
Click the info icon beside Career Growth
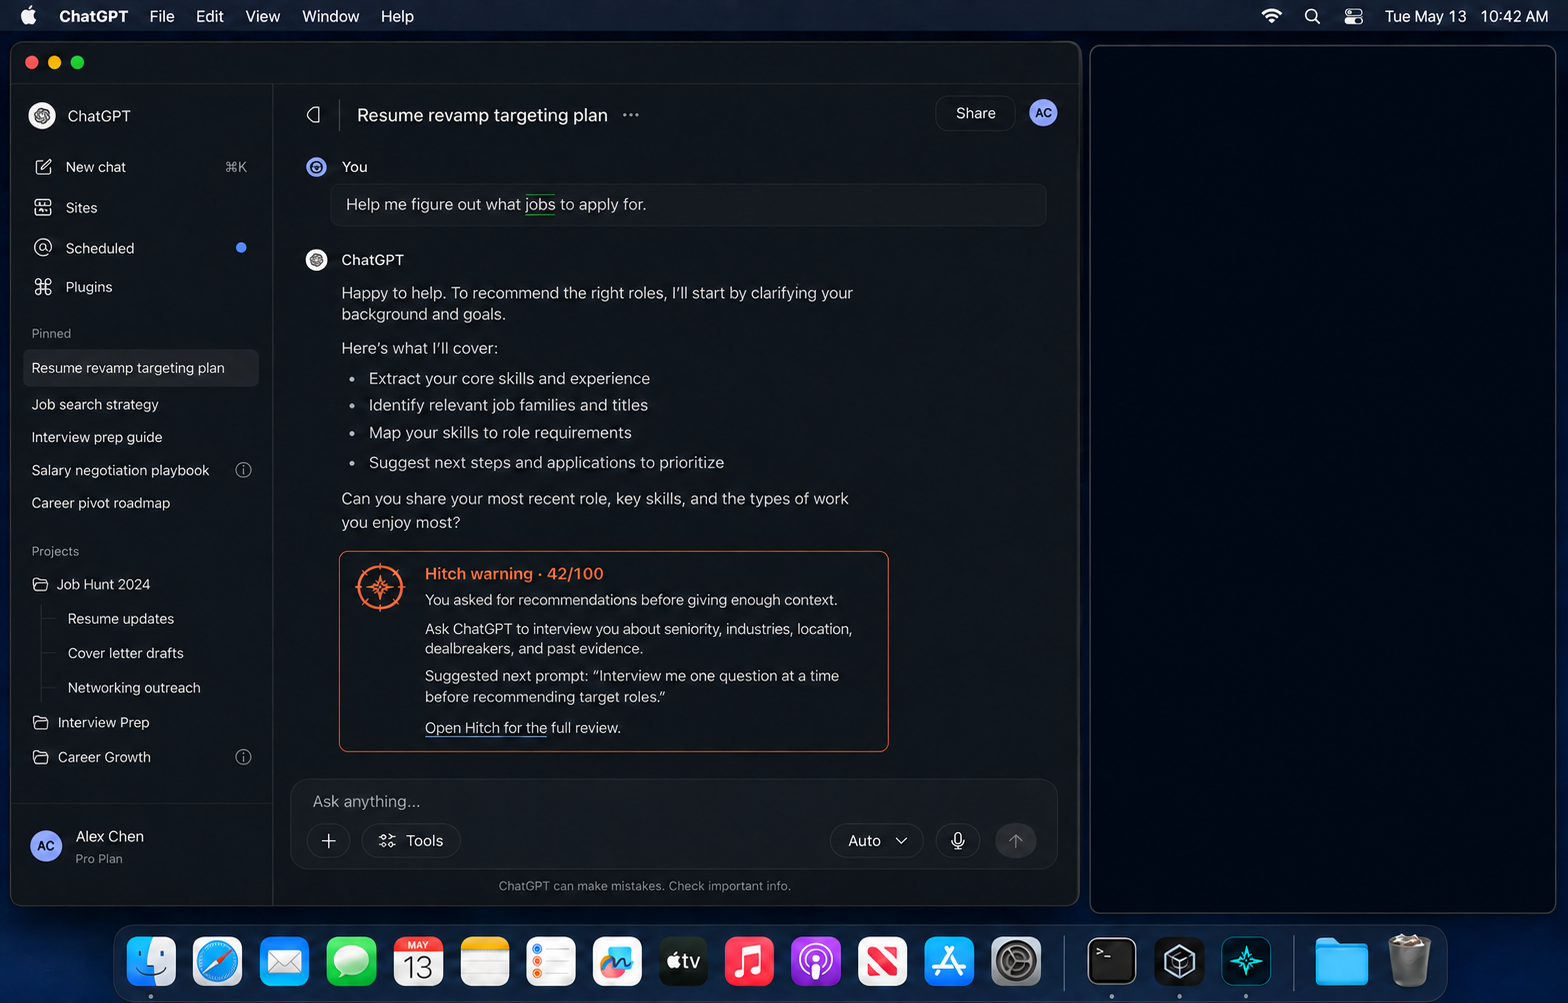click(243, 757)
